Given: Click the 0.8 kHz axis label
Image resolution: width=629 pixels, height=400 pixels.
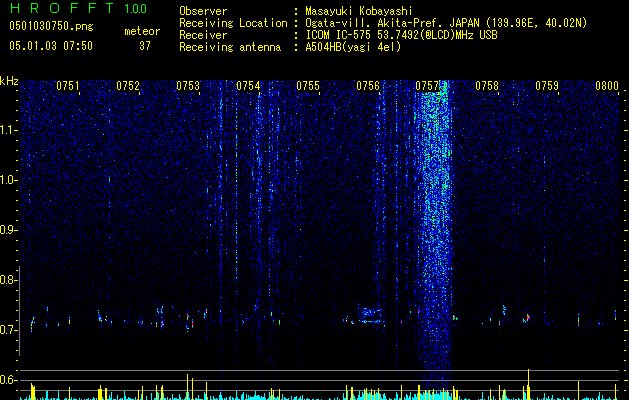Looking at the screenshot, I should coord(8,280).
